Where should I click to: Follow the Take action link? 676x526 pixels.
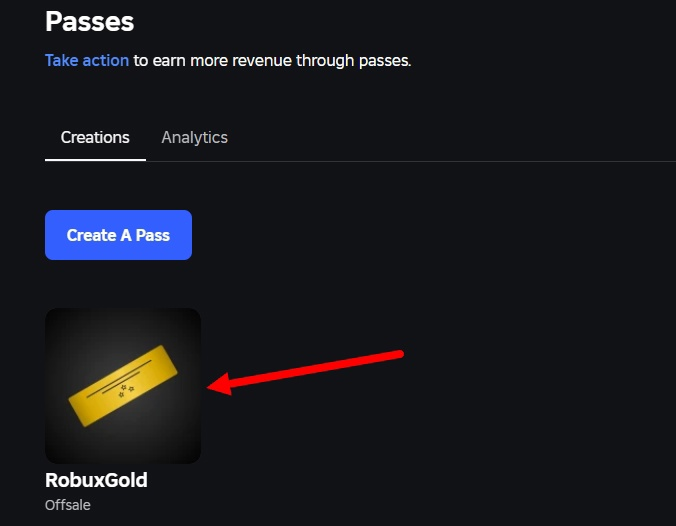[87, 60]
